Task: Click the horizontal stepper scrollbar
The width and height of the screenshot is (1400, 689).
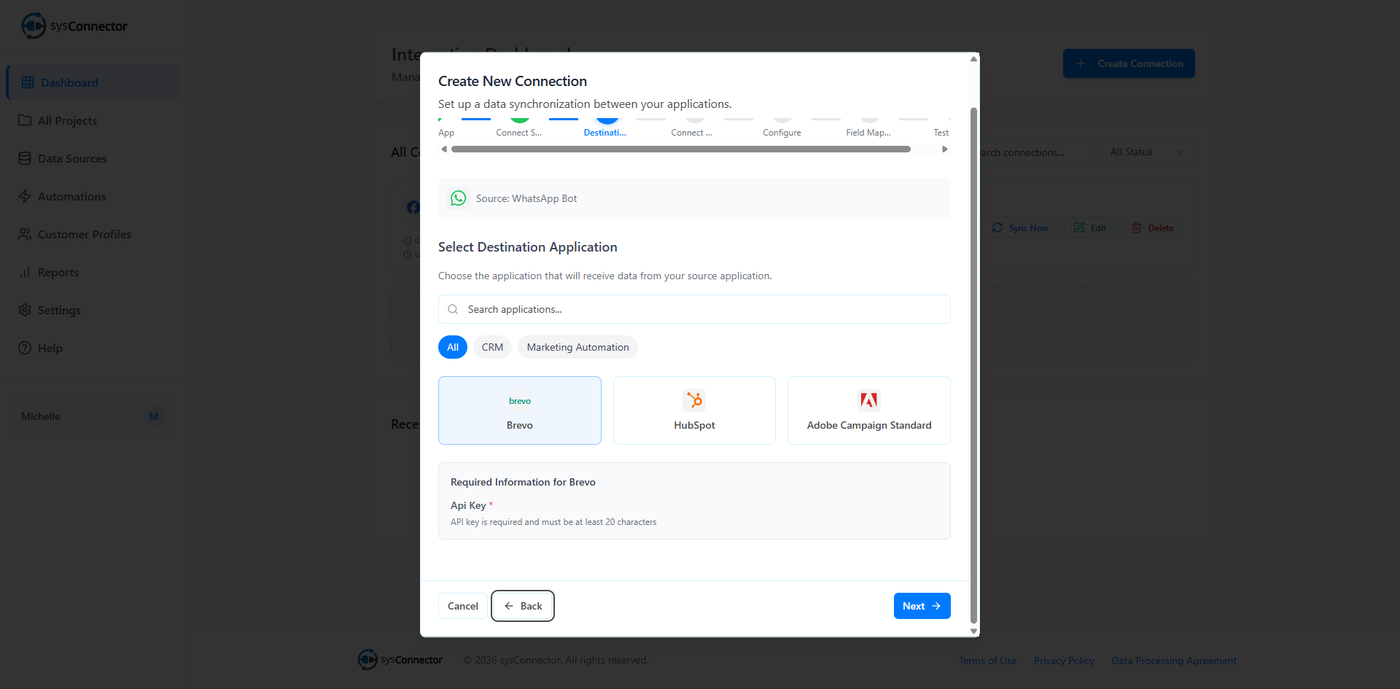Action: tap(681, 149)
